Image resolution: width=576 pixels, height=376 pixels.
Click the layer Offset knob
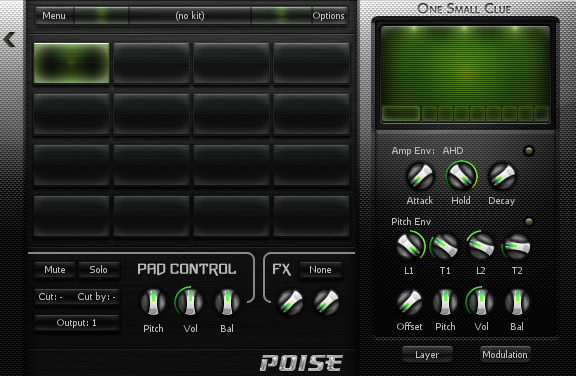(x=410, y=303)
